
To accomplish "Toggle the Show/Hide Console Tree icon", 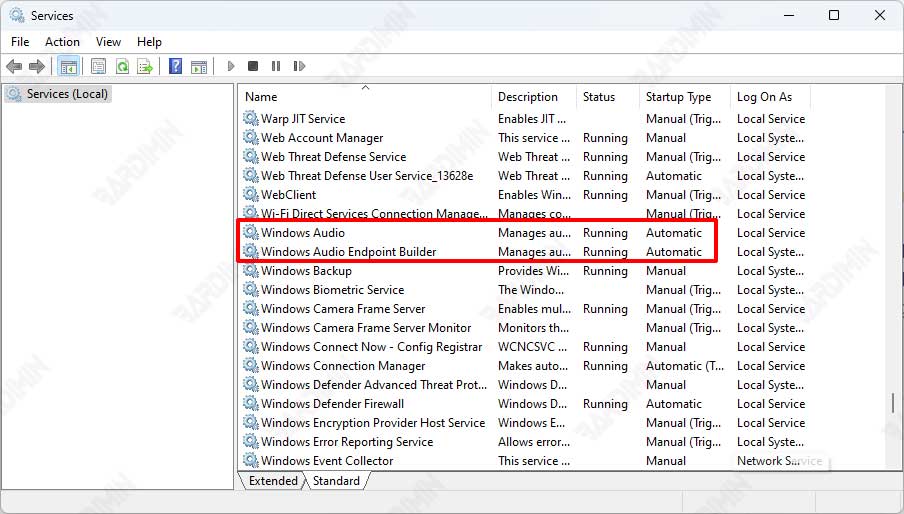I will (69, 66).
